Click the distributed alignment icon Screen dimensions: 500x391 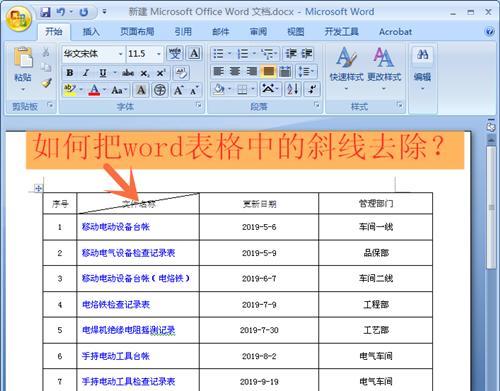[285, 71]
